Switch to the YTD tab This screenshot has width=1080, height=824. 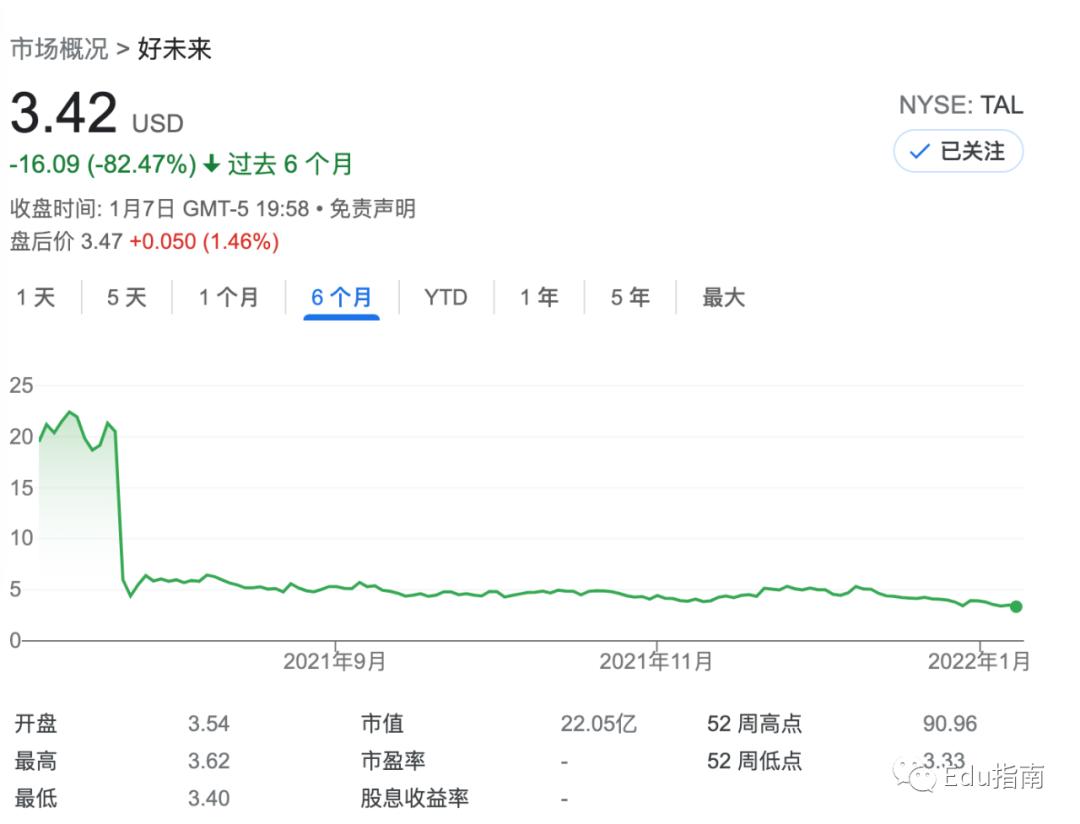[446, 298]
